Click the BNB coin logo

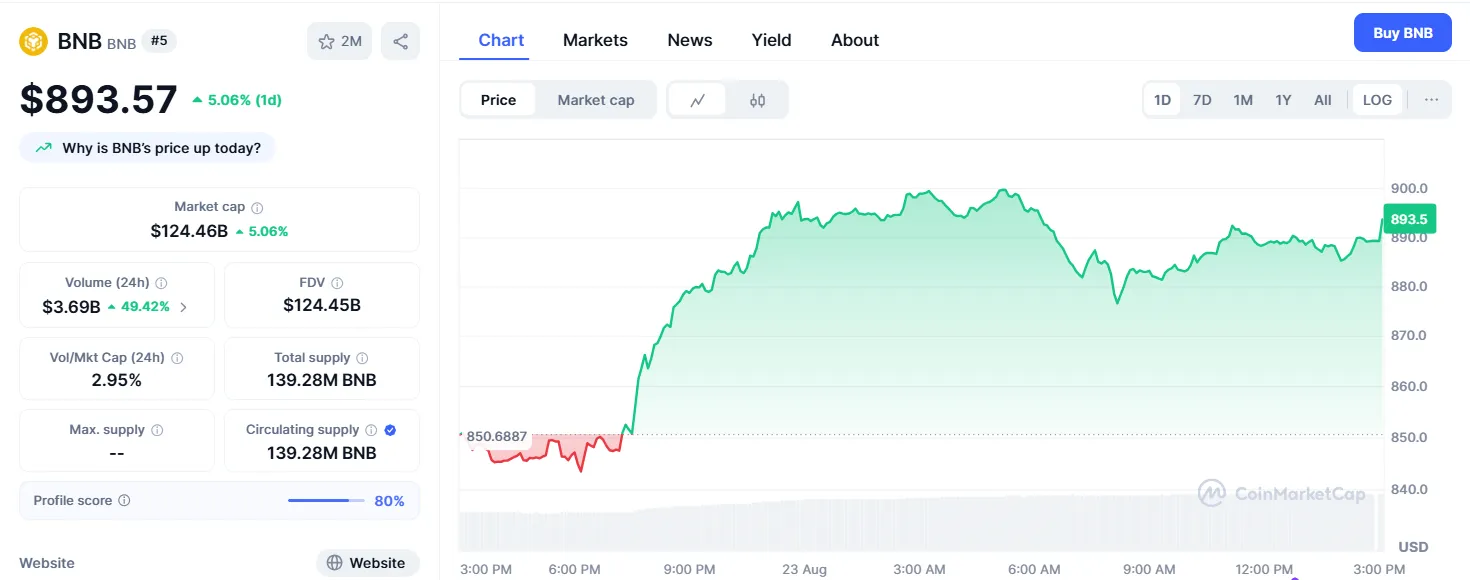35,41
